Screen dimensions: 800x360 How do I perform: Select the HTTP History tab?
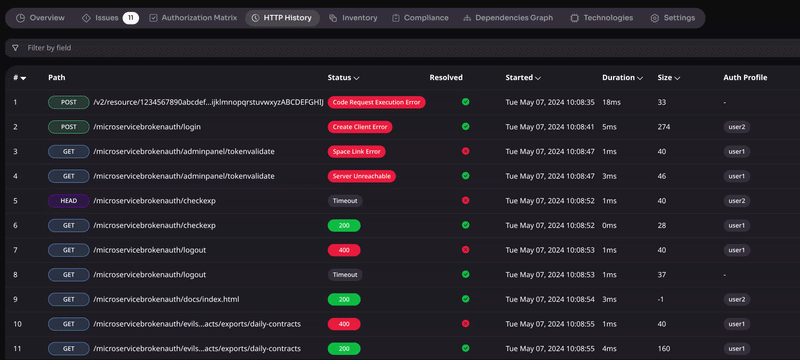[282, 18]
